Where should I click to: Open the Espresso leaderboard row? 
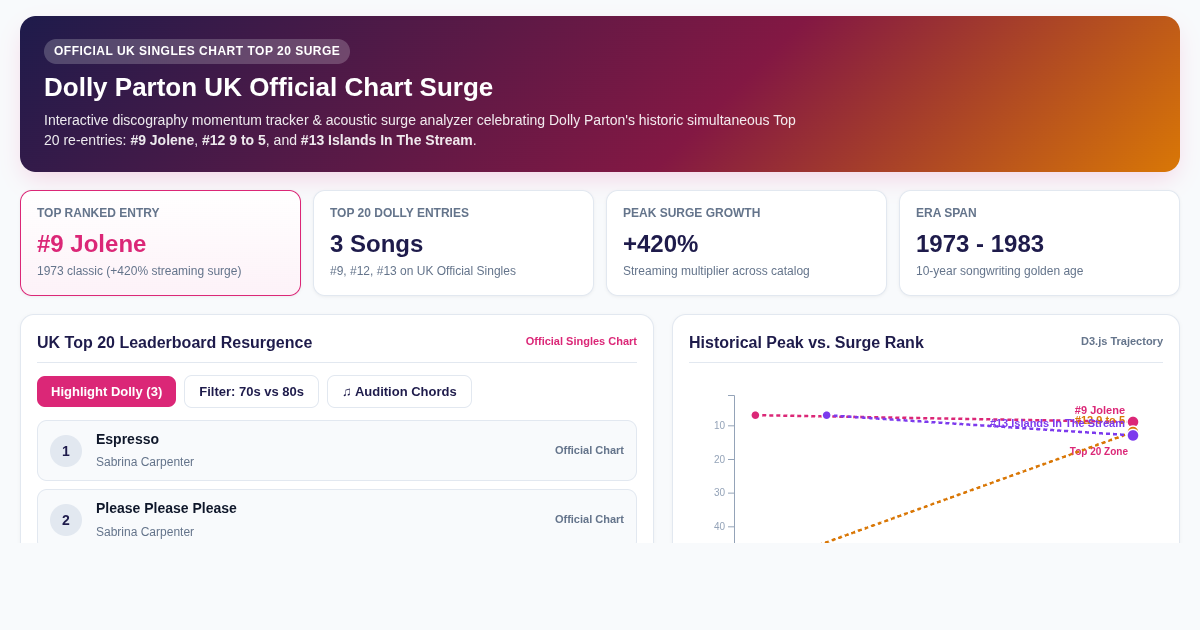coord(337,450)
